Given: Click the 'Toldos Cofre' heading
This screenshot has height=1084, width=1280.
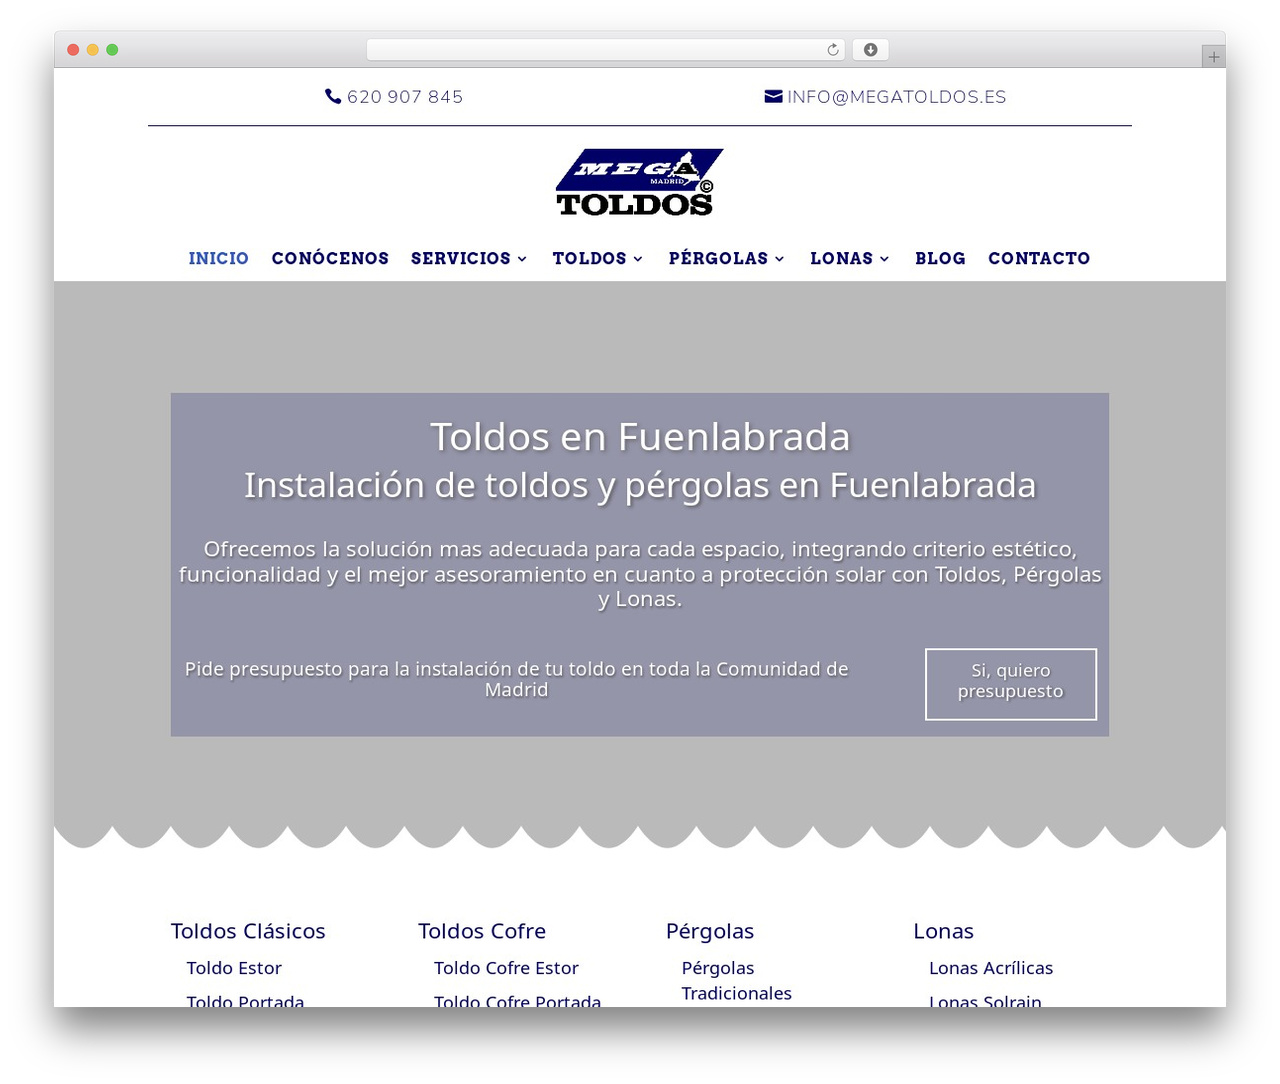Looking at the screenshot, I should pos(482,931).
